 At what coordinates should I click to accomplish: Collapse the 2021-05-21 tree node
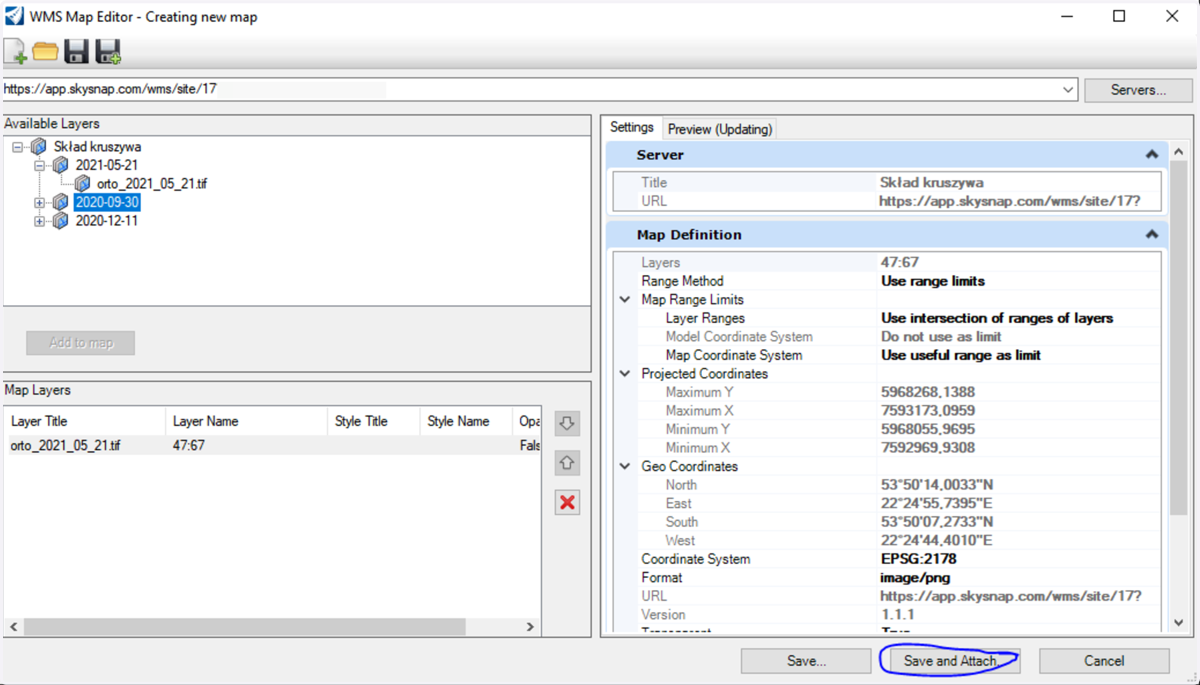[x=40, y=165]
